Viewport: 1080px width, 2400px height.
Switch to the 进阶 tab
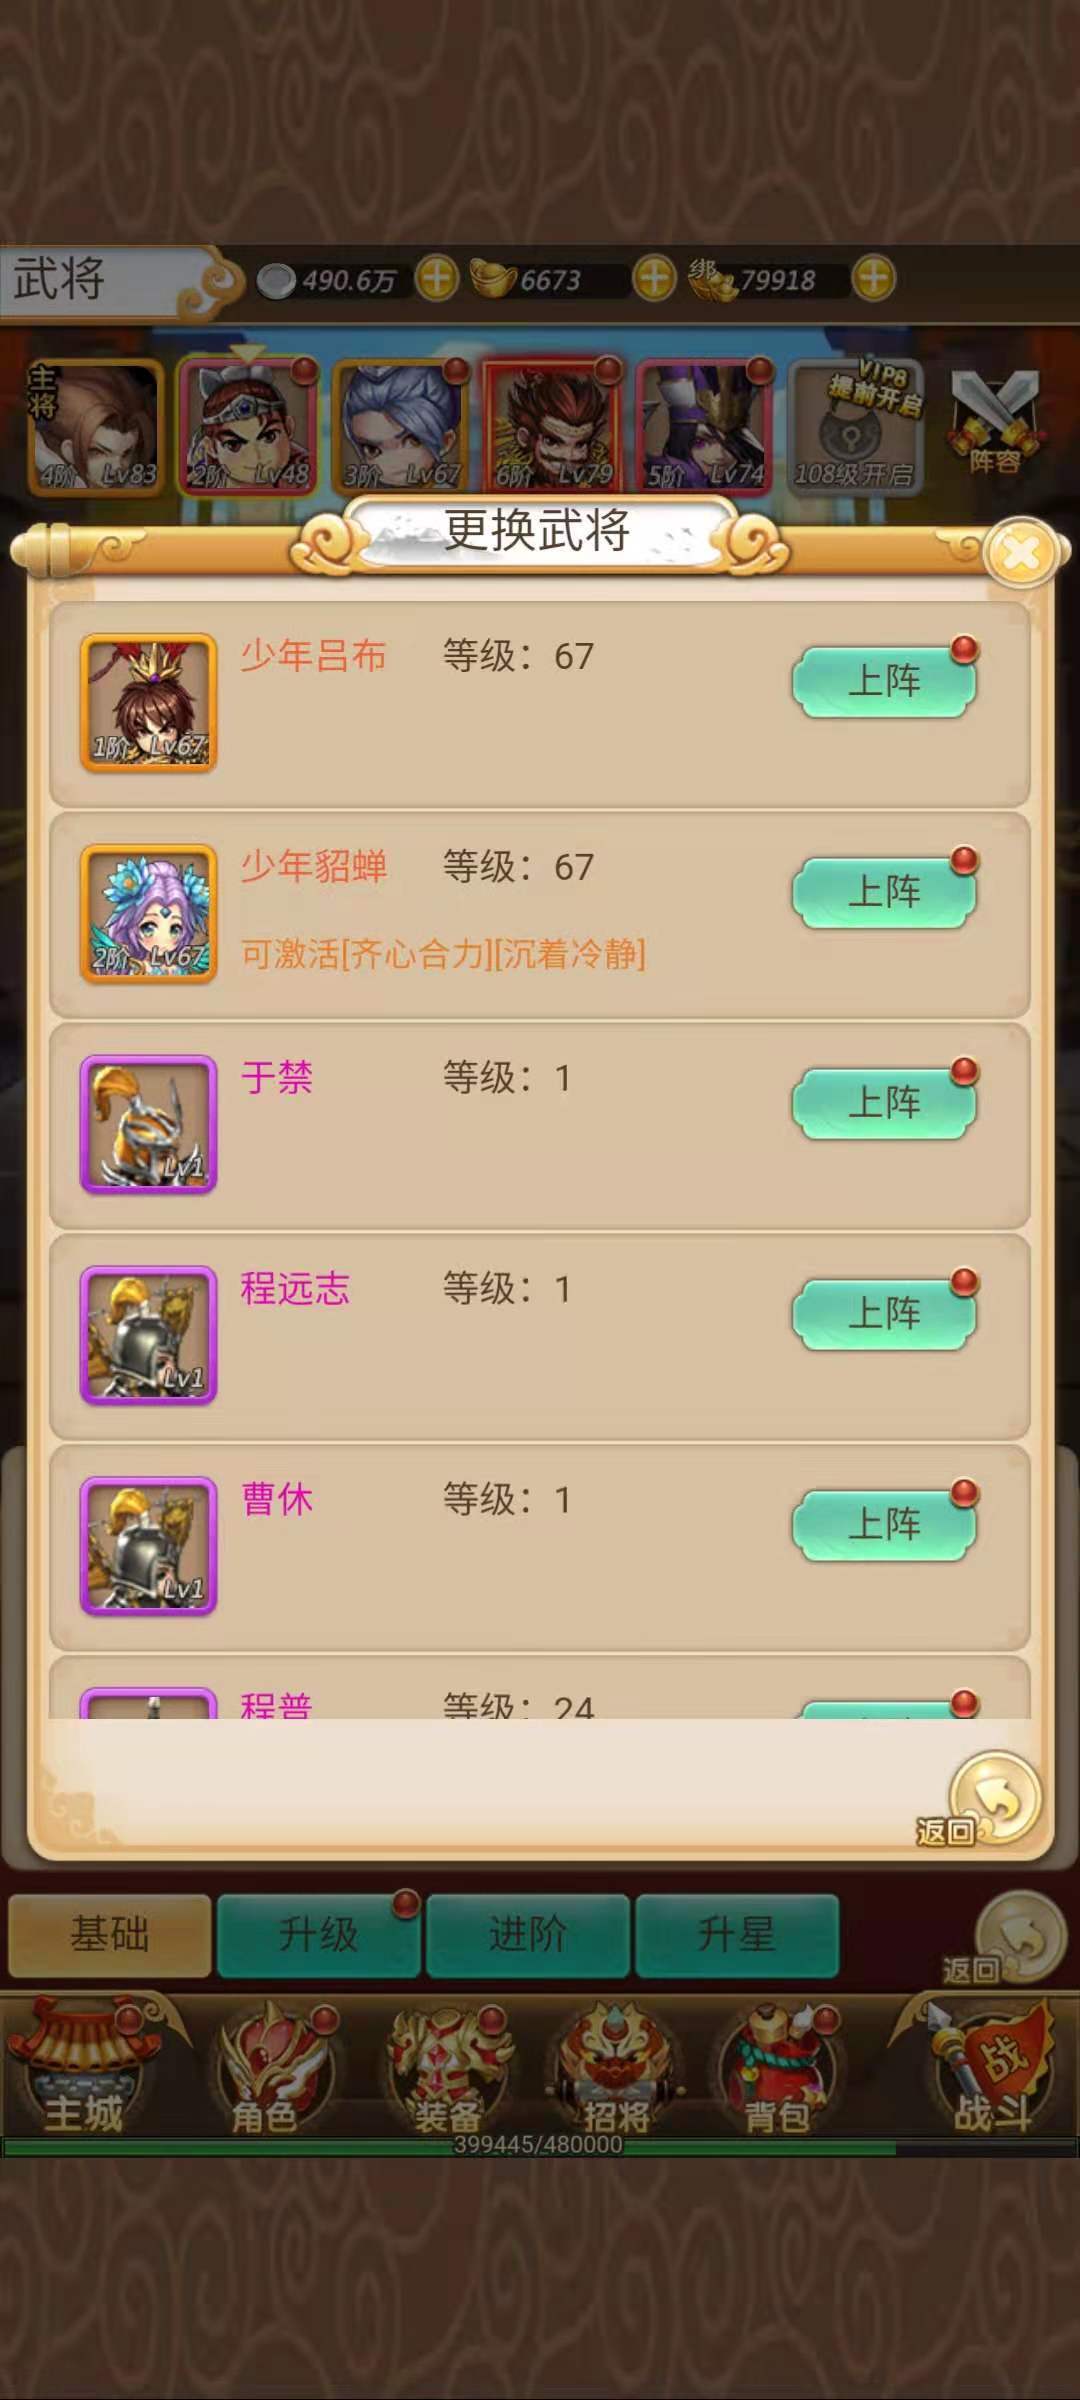pos(528,1934)
